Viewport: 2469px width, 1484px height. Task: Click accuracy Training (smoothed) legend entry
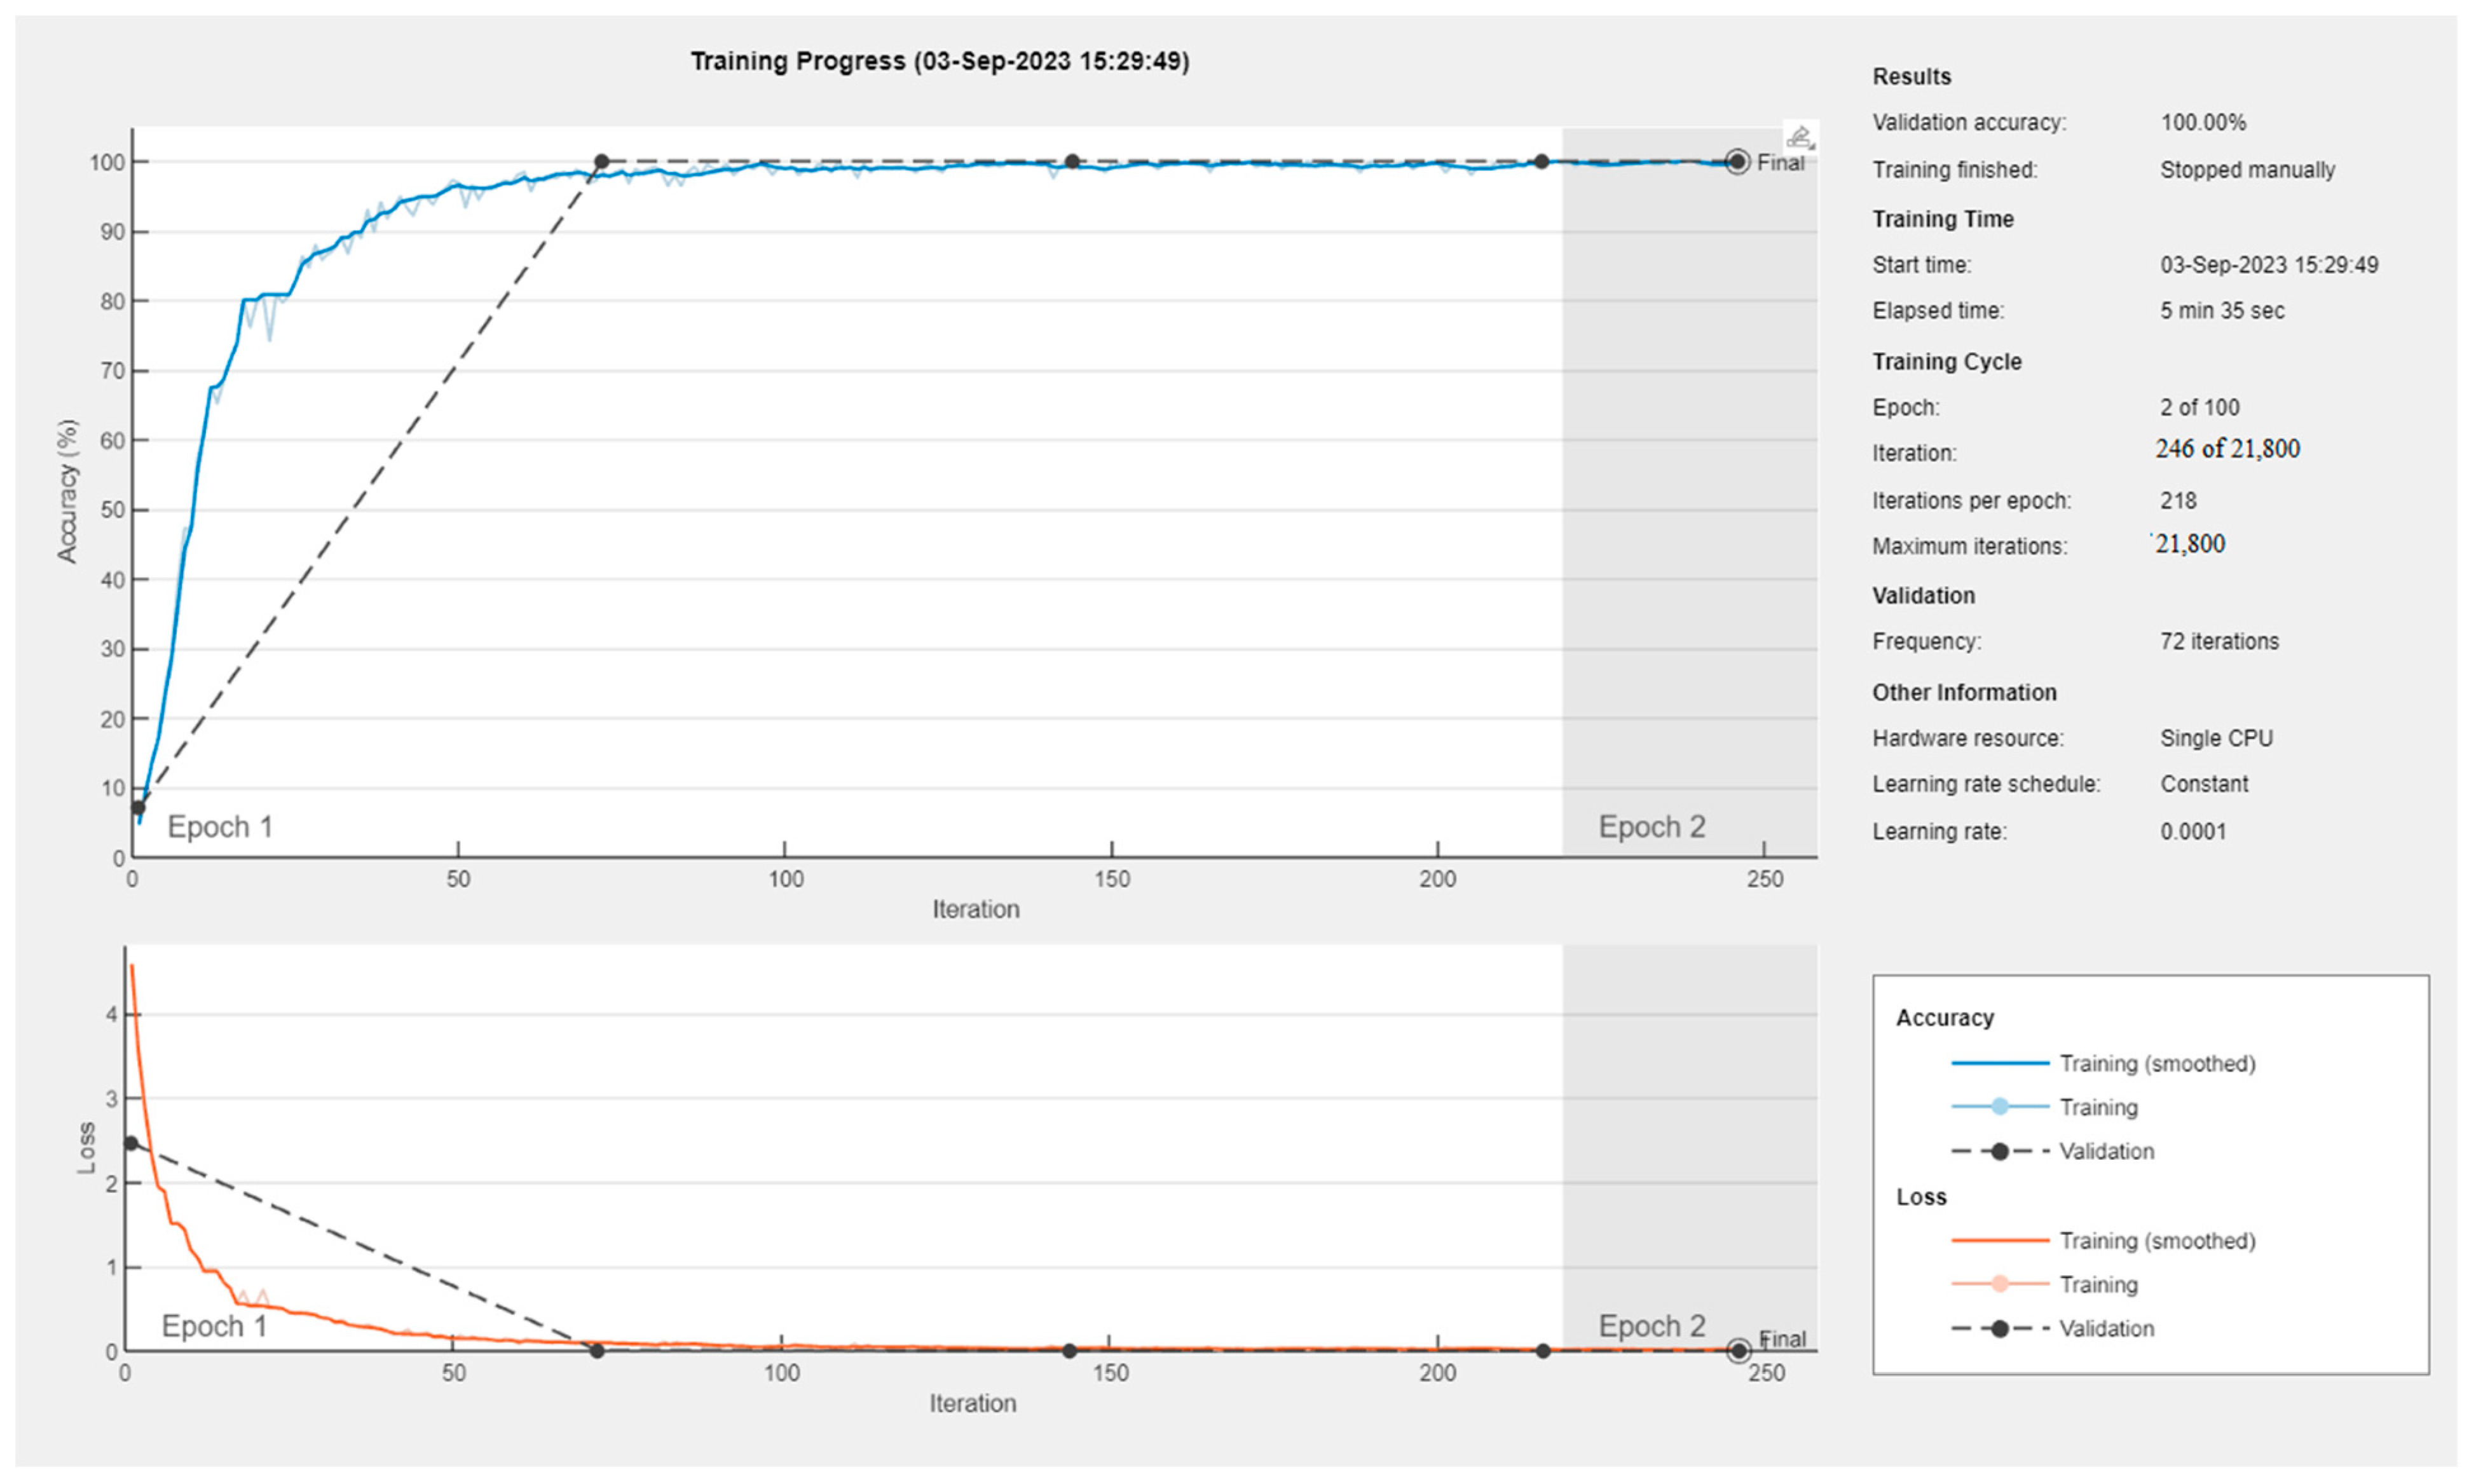coord(2156,1063)
